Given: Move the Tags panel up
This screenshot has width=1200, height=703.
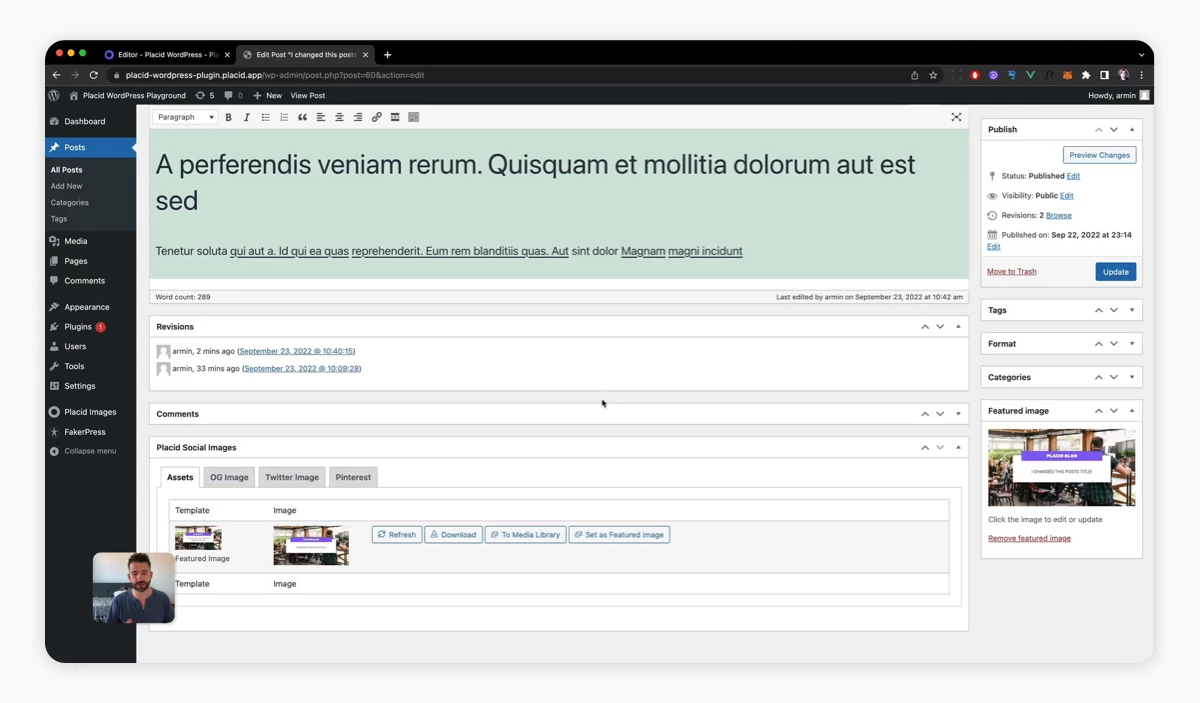Looking at the screenshot, I should [1098, 310].
